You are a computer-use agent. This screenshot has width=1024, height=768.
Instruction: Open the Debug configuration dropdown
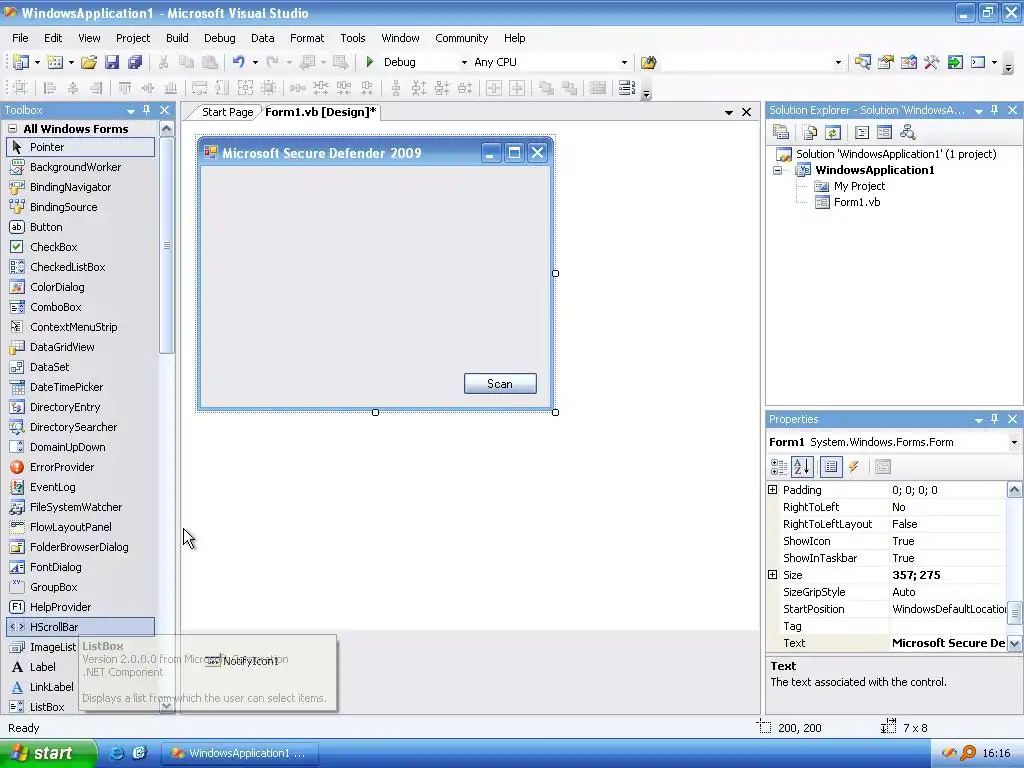pos(464,63)
